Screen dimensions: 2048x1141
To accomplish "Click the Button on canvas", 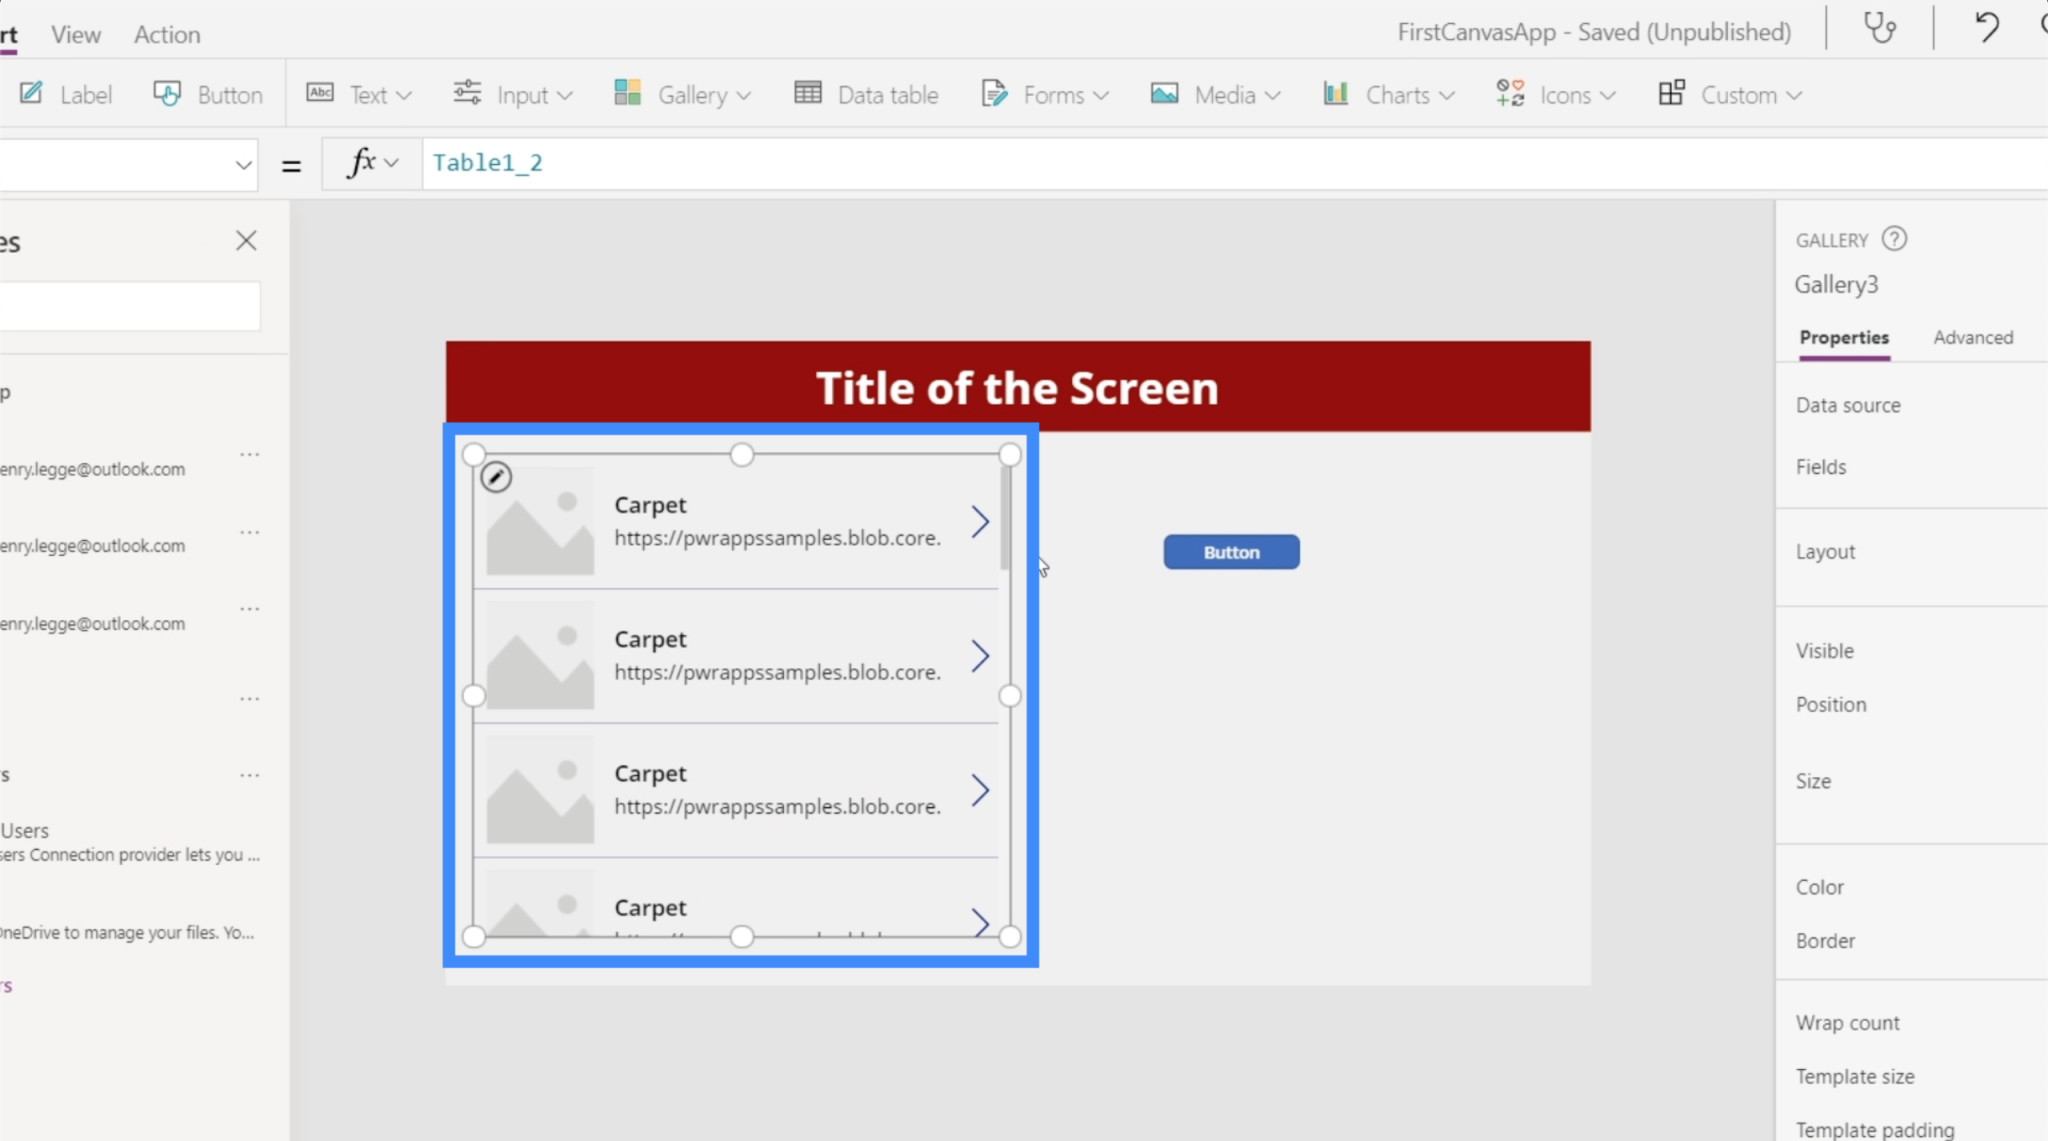I will click(x=1230, y=552).
